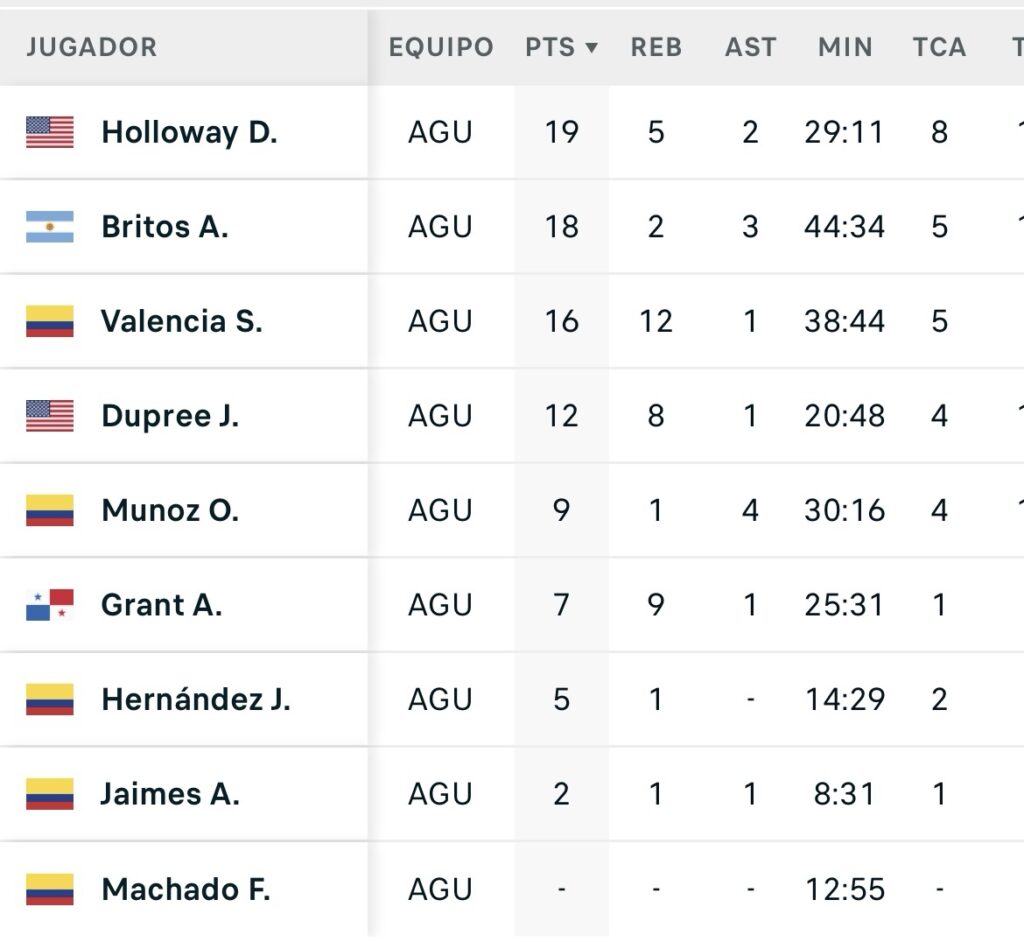Image resolution: width=1024 pixels, height=942 pixels.
Task: Click AGU team in Valencia S. row
Action: 440,321
